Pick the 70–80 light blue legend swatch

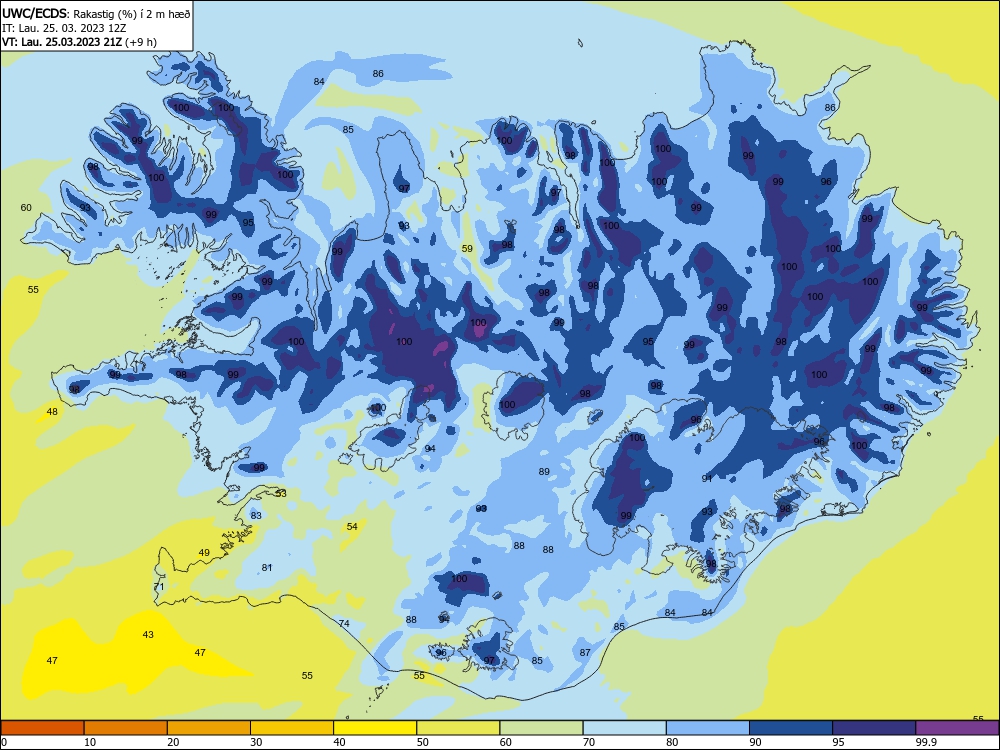click(x=624, y=728)
